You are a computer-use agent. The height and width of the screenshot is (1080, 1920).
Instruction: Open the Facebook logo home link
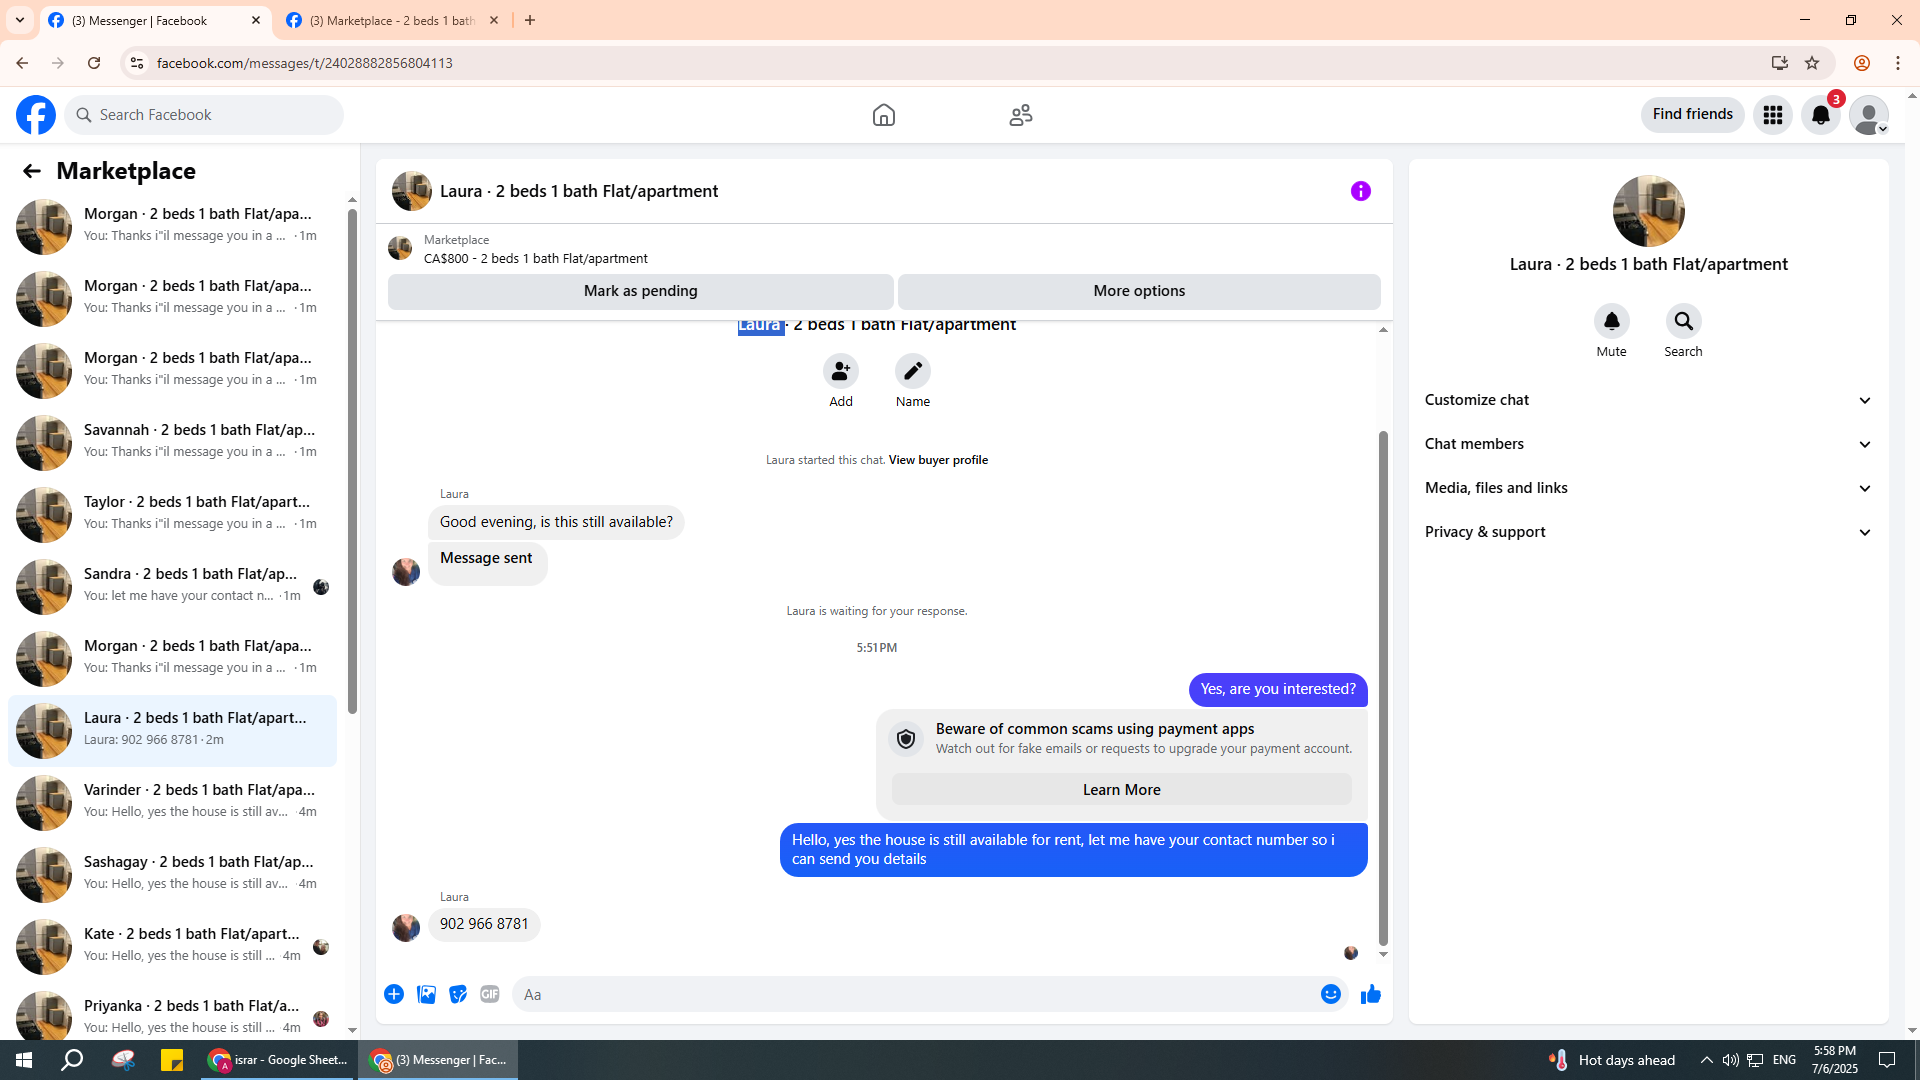(x=36, y=115)
